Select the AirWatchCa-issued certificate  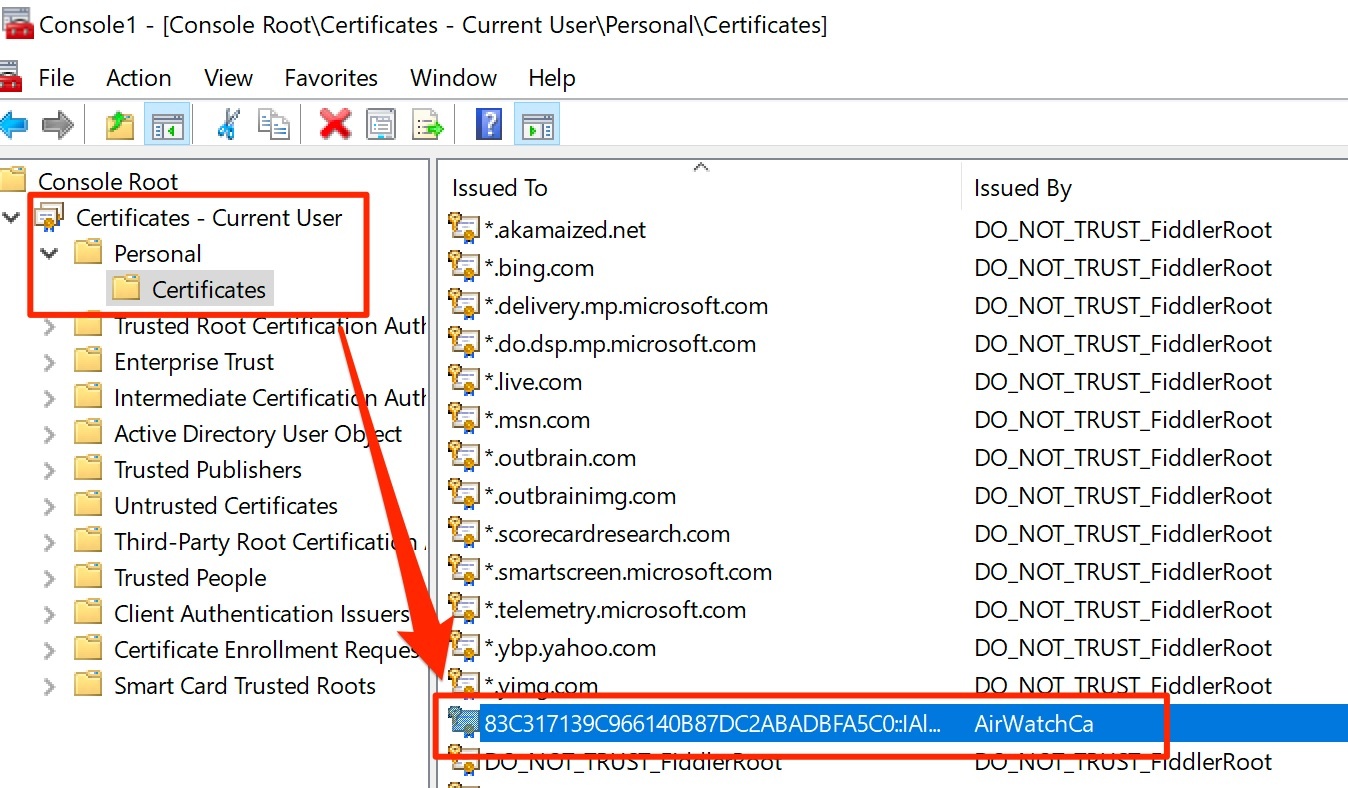[710, 724]
